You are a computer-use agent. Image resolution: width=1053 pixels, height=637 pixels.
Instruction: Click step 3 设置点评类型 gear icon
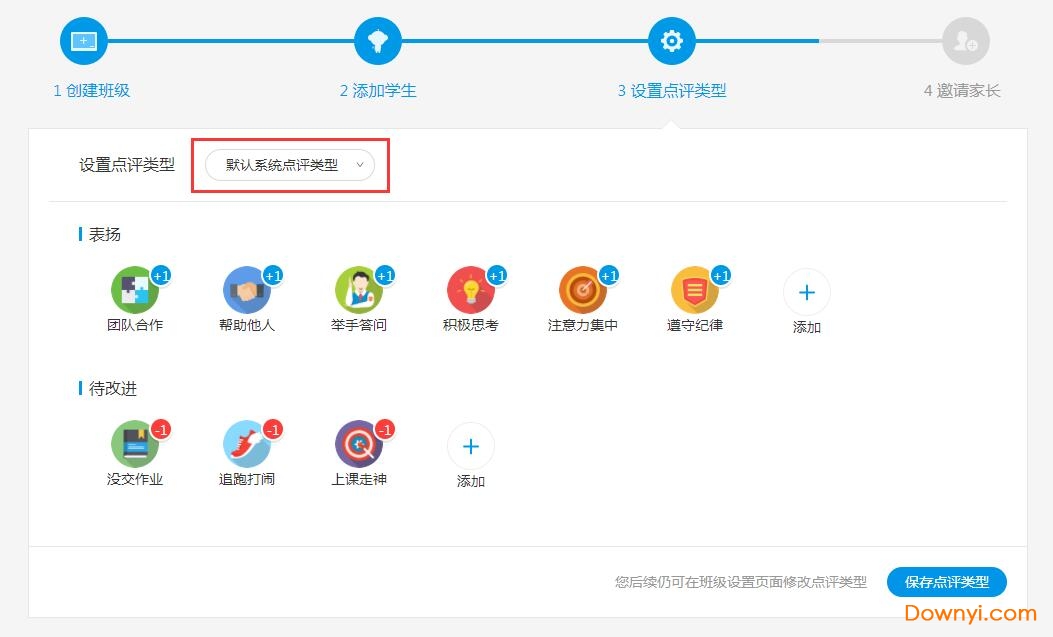pos(672,41)
